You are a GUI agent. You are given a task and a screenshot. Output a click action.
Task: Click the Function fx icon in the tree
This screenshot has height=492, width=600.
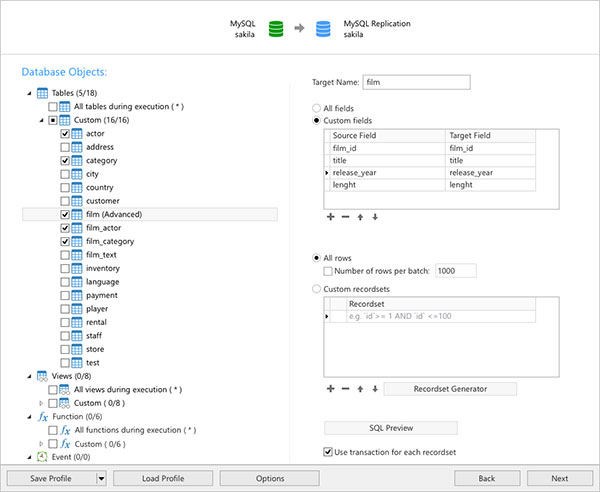coord(42,416)
